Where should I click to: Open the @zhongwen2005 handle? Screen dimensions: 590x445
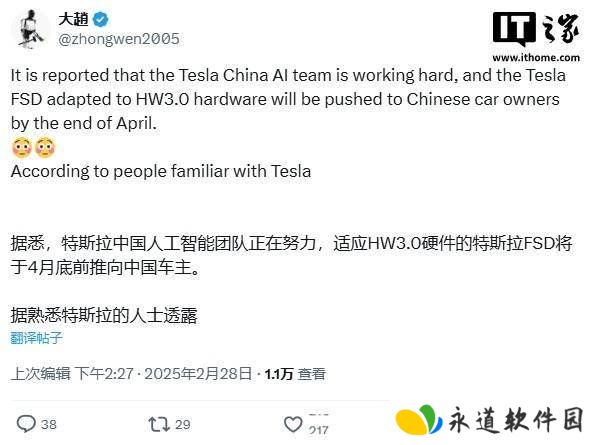click(x=119, y=39)
